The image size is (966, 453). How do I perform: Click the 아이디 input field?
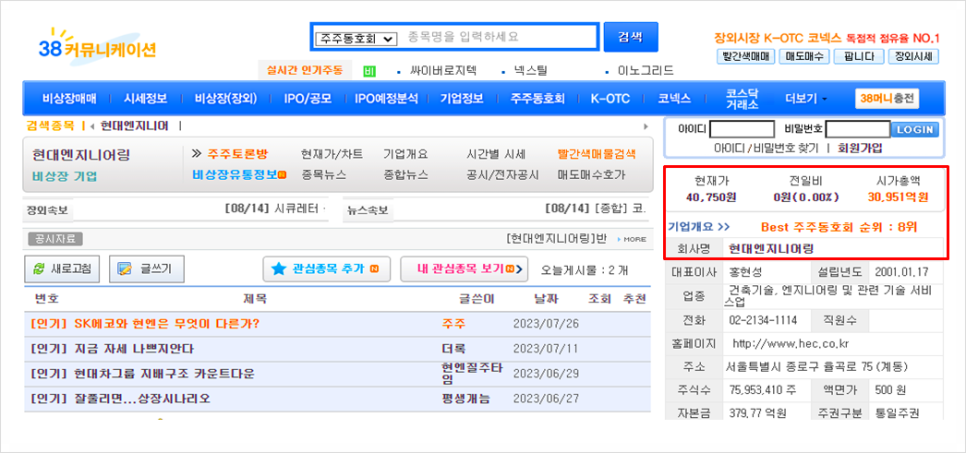[x=742, y=129]
